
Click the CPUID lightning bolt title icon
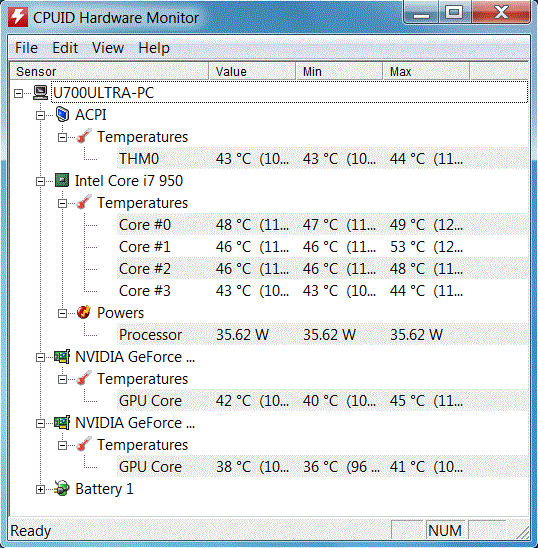coord(18,17)
